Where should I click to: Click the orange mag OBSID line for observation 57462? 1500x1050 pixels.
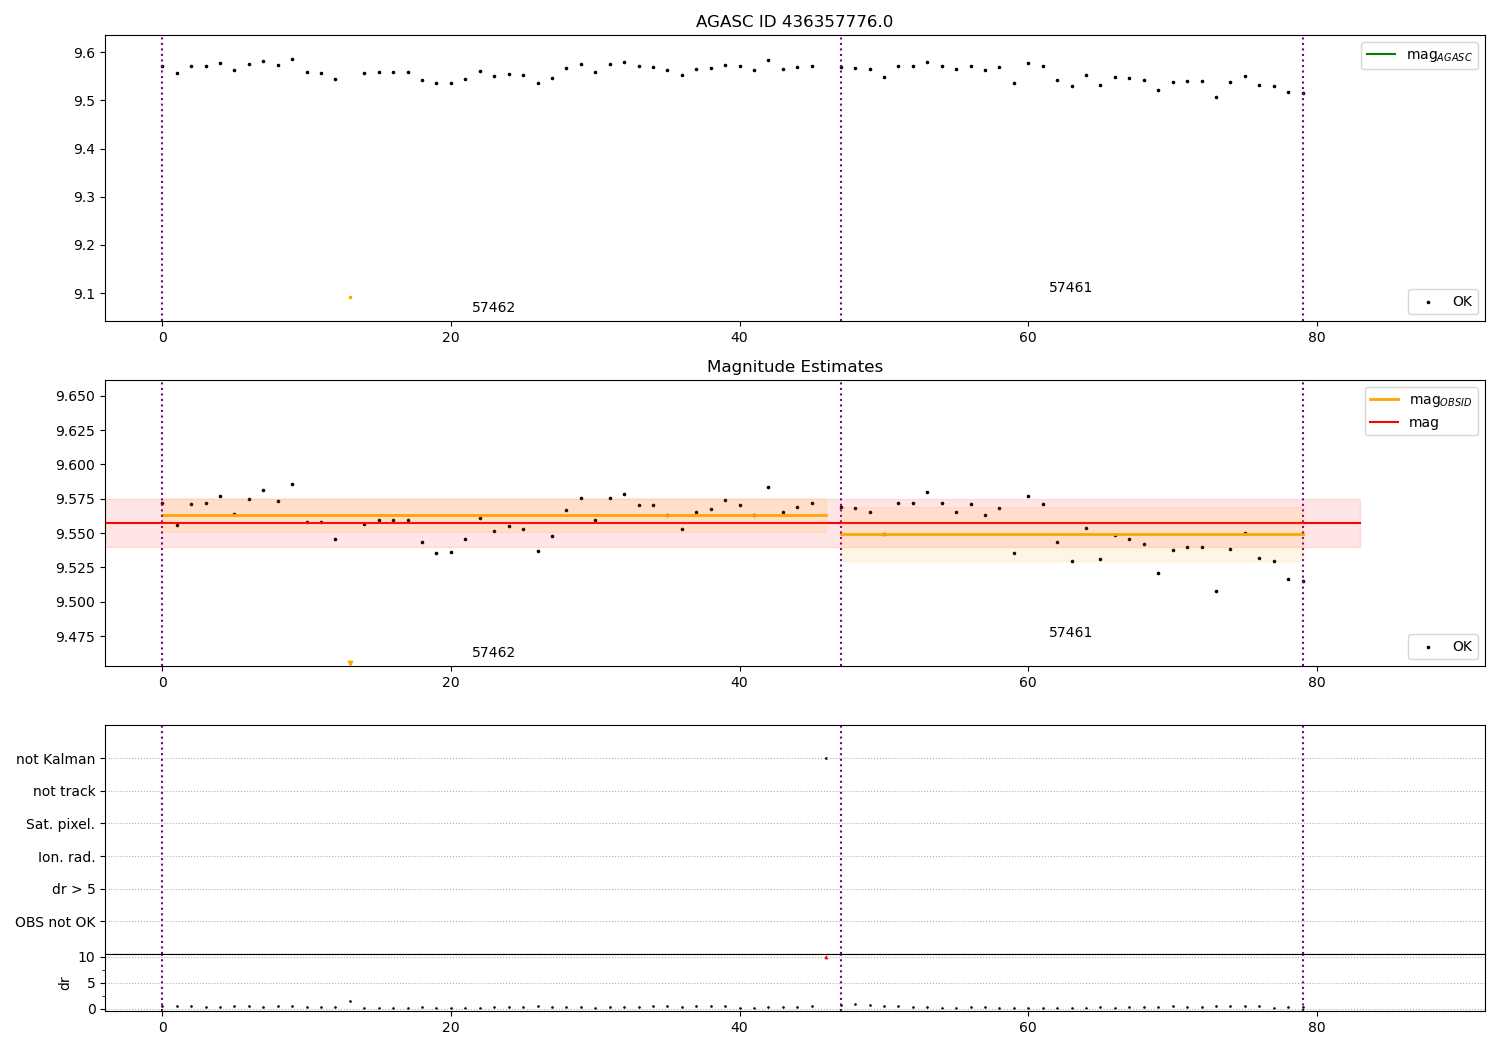tap(495, 515)
